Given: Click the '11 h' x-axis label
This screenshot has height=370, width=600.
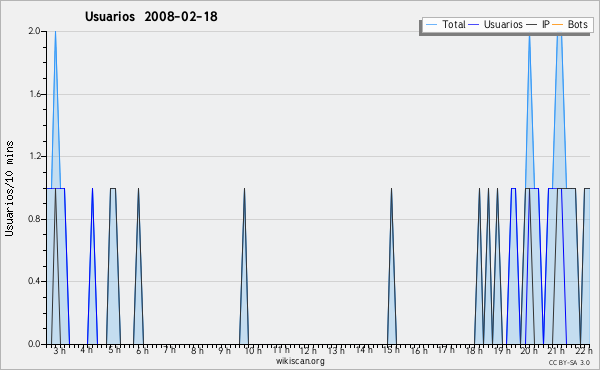Looking at the screenshot, I should [281, 350].
